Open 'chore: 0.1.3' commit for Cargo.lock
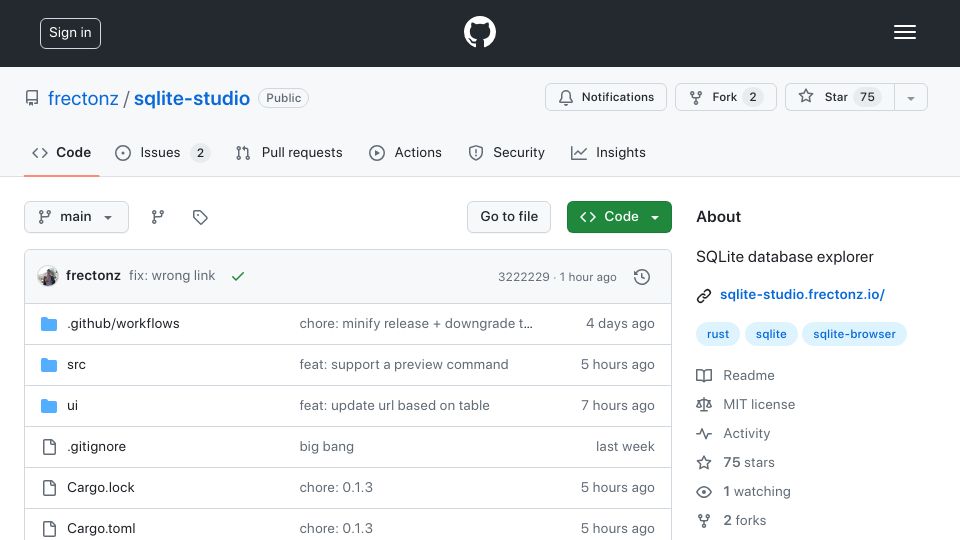960x540 pixels. tap(336, 487)
